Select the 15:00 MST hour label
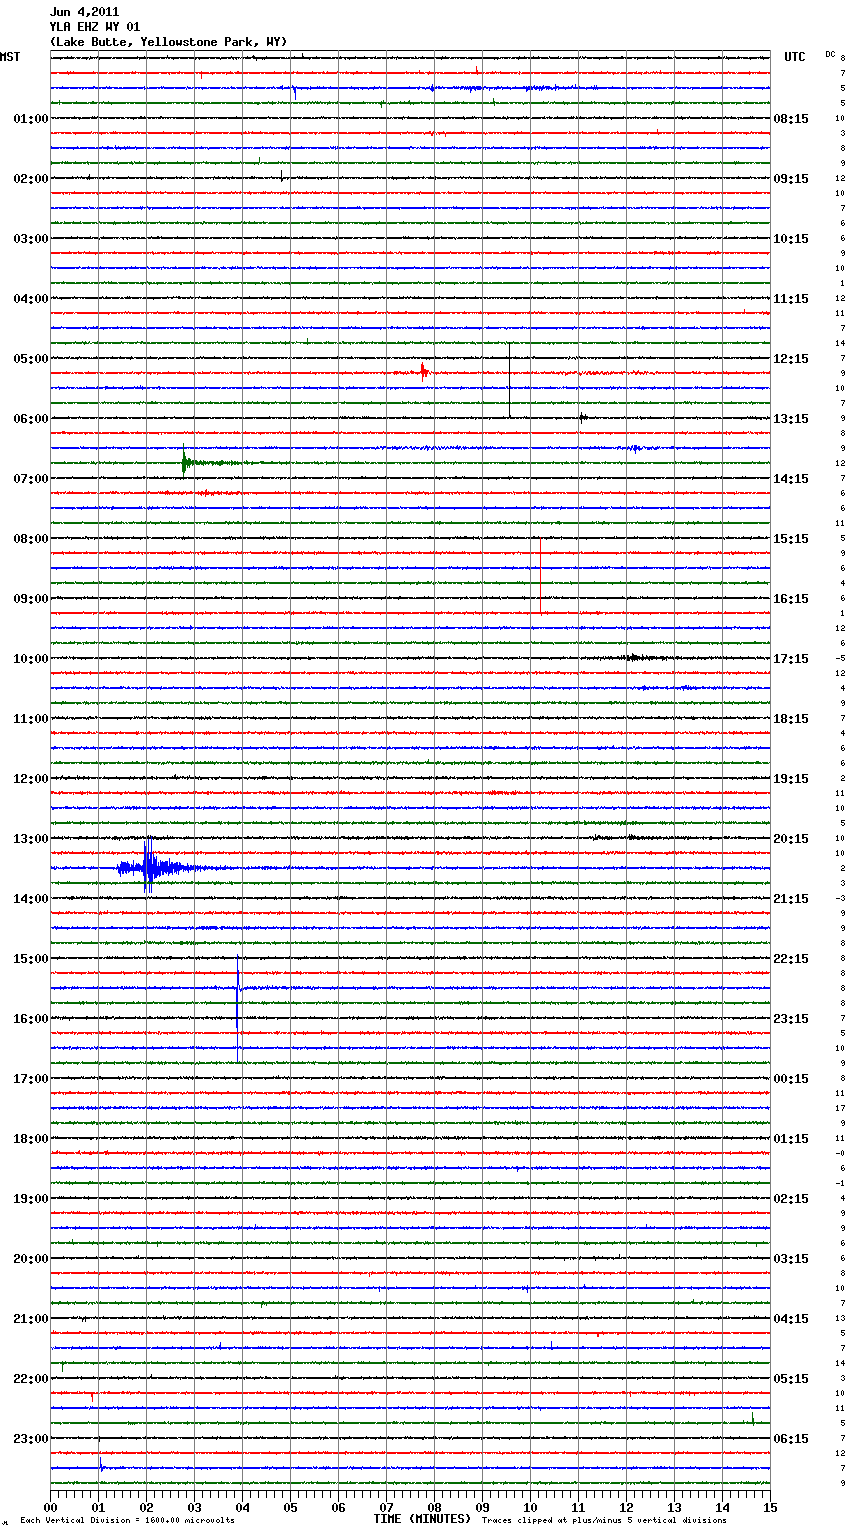 [31, 959]
